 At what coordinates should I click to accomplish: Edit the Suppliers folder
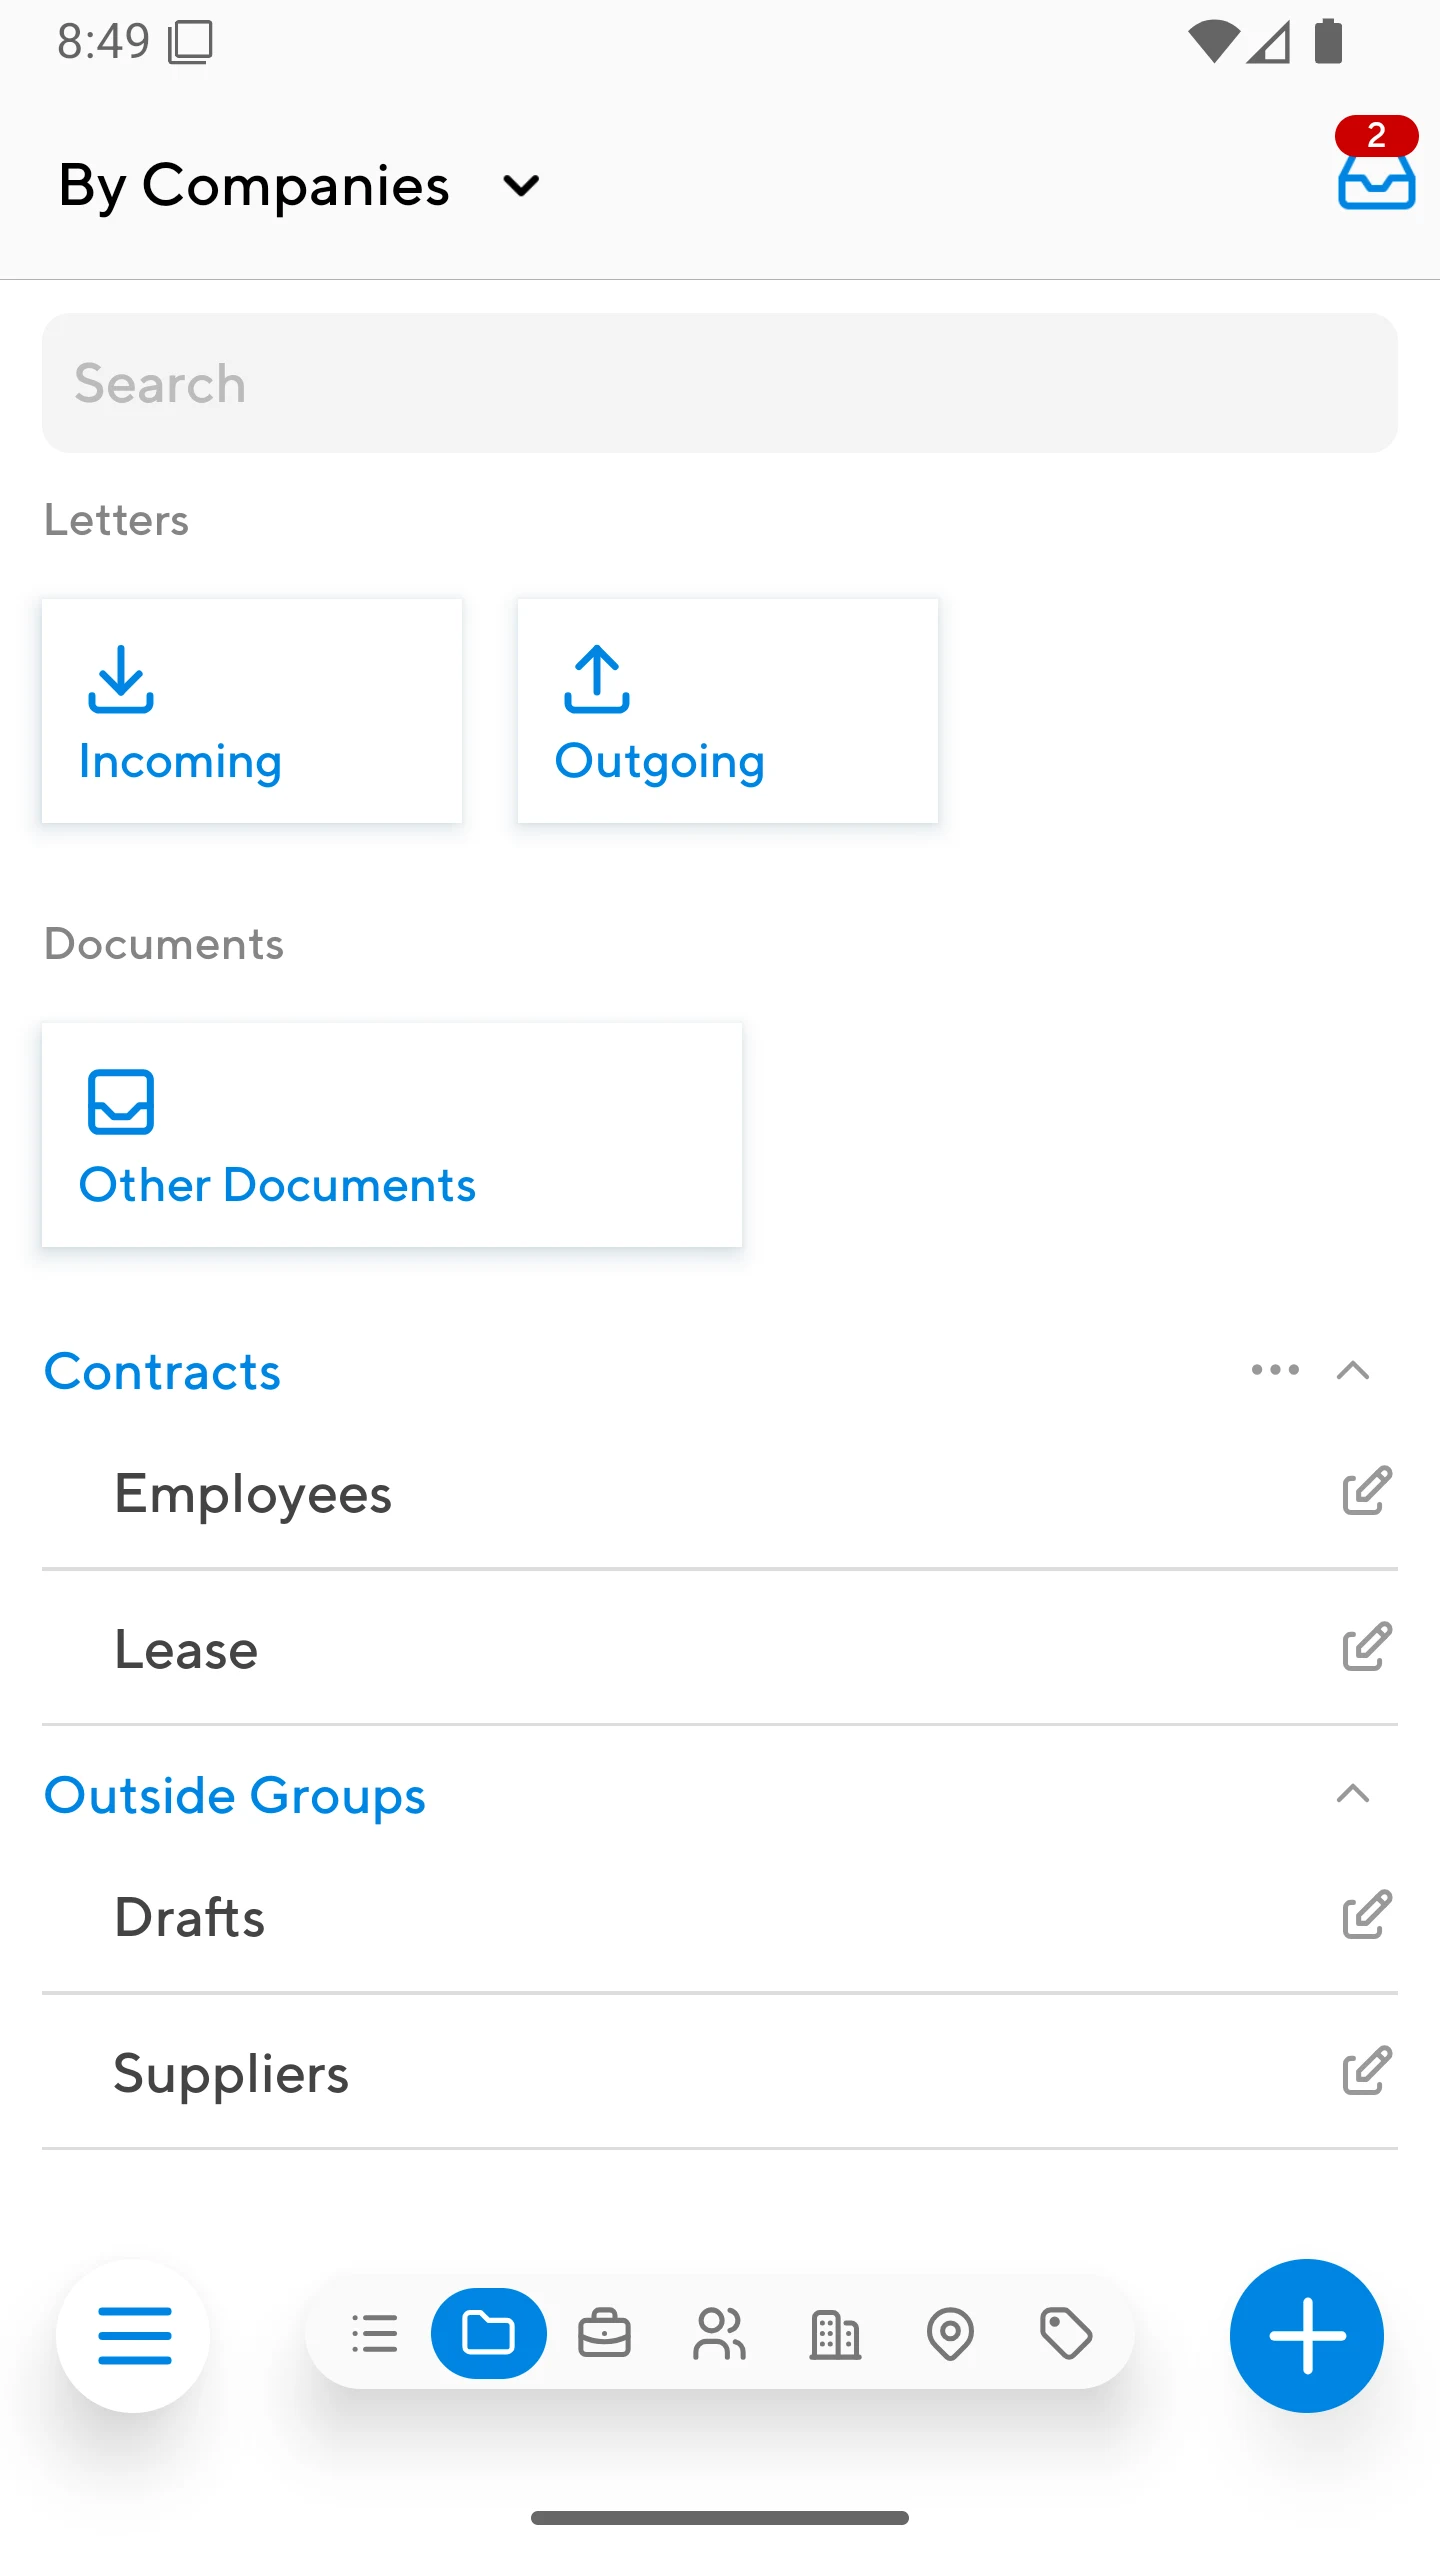(1367, 2071)
